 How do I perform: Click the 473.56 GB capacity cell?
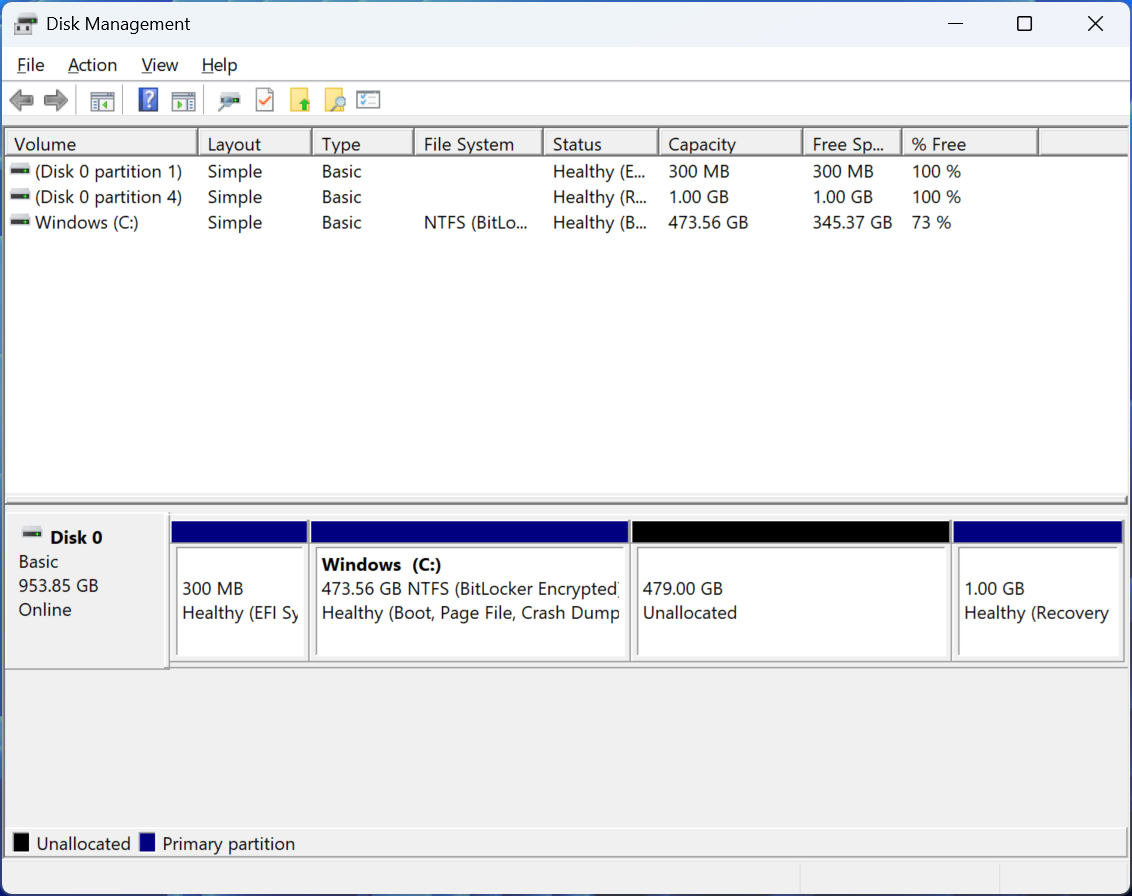pos(708,222)
